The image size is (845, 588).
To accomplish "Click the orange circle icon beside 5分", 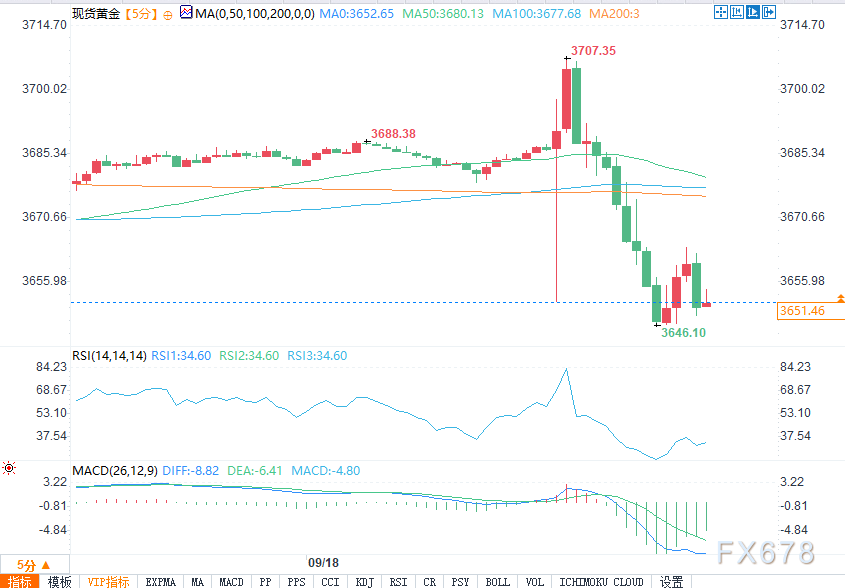I will (x=168, y=15).
